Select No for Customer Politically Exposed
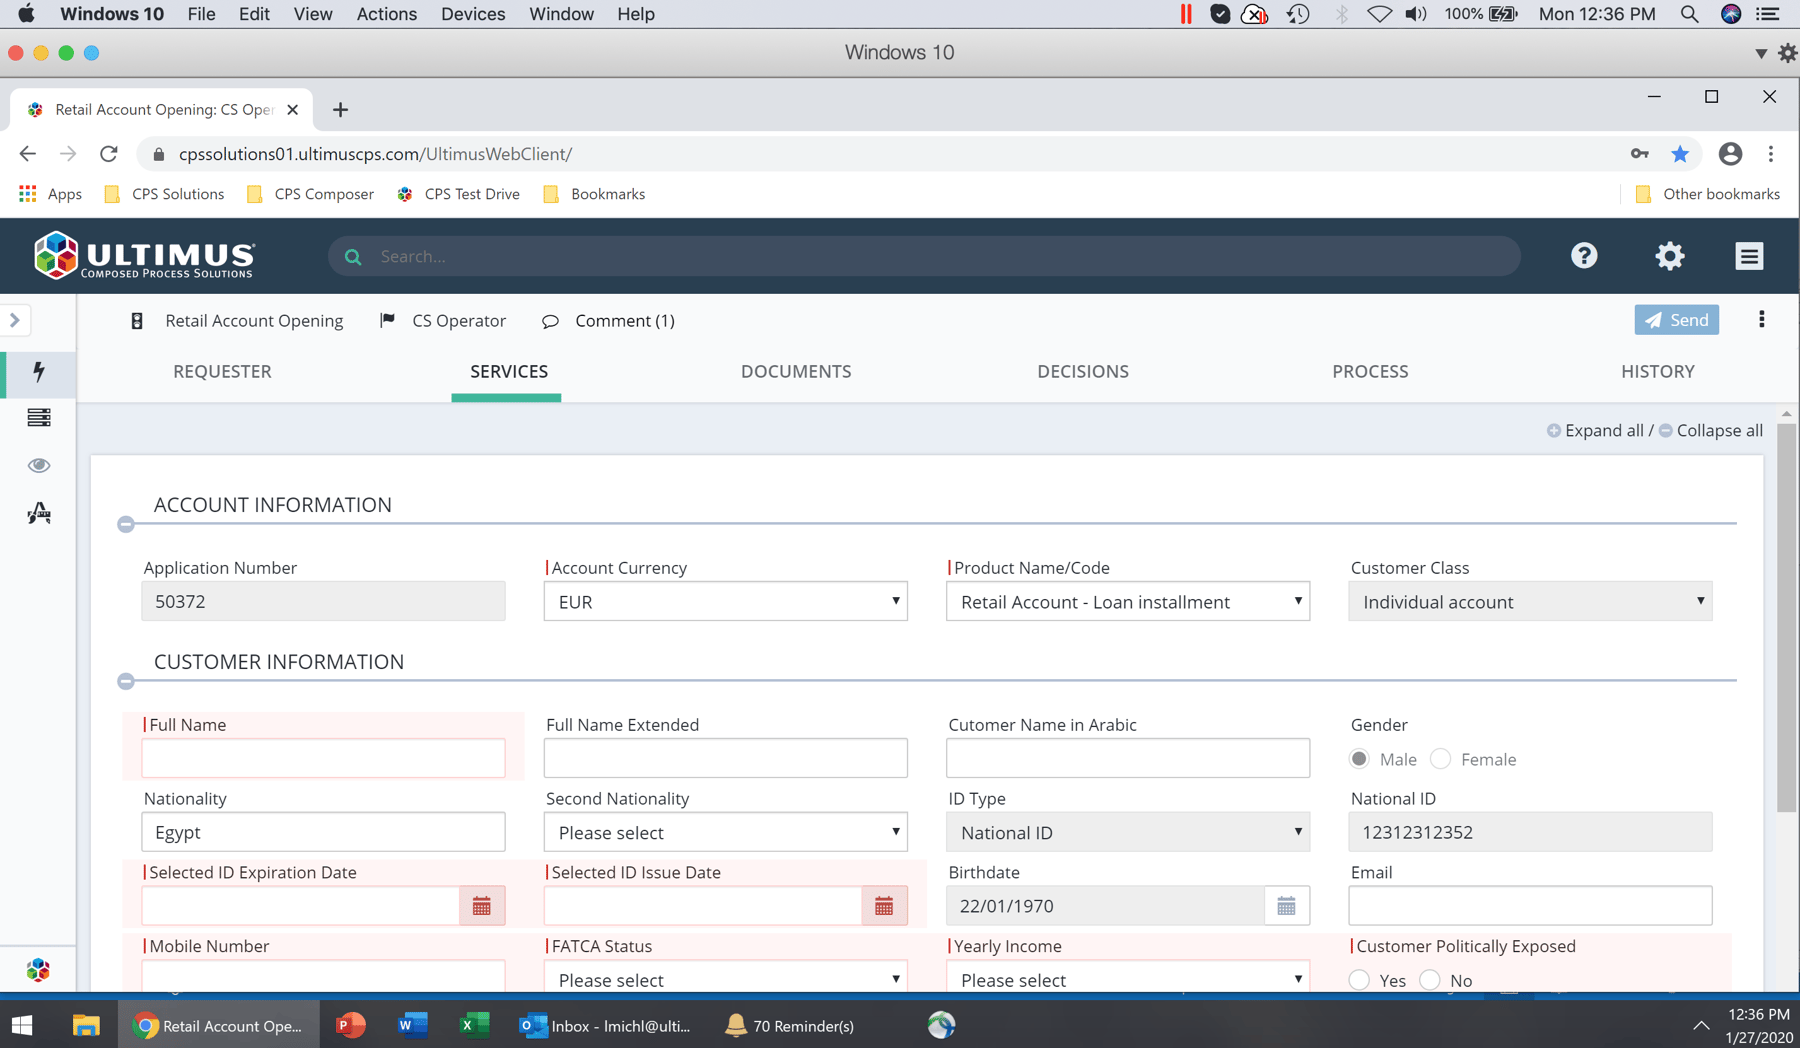Viewport: 1800px width, 1048px height. coord(1430,980)
